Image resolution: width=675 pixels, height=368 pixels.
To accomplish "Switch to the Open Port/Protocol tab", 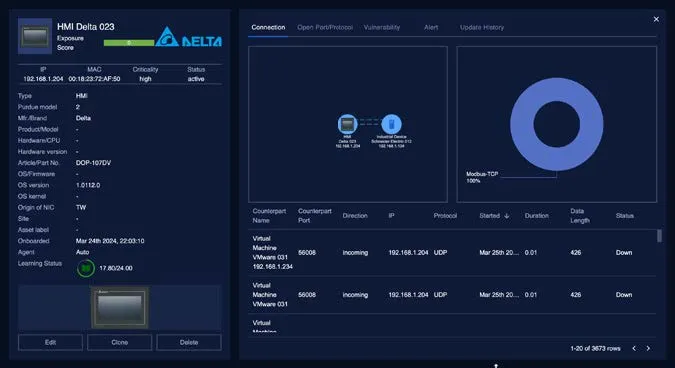I will tap(325, 27).
